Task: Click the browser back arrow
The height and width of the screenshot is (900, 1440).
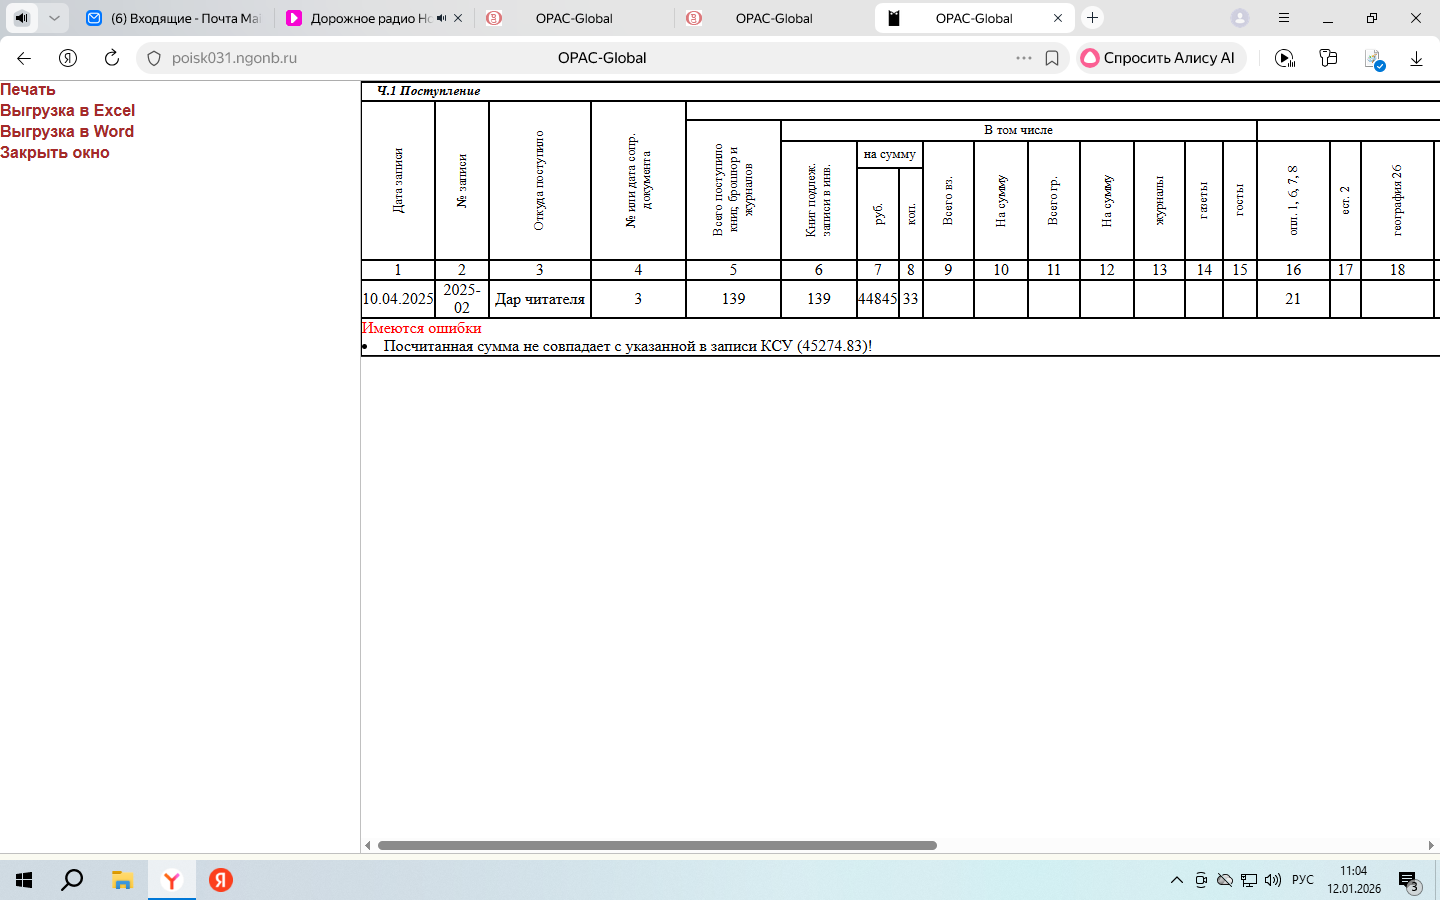Action: click(24, 58)
